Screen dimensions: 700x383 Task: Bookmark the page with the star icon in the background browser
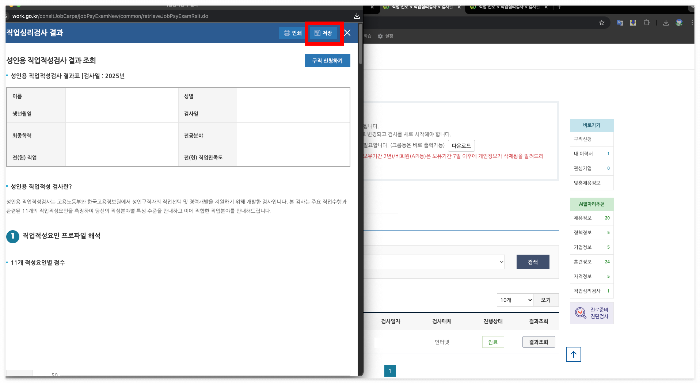[602, 23]
